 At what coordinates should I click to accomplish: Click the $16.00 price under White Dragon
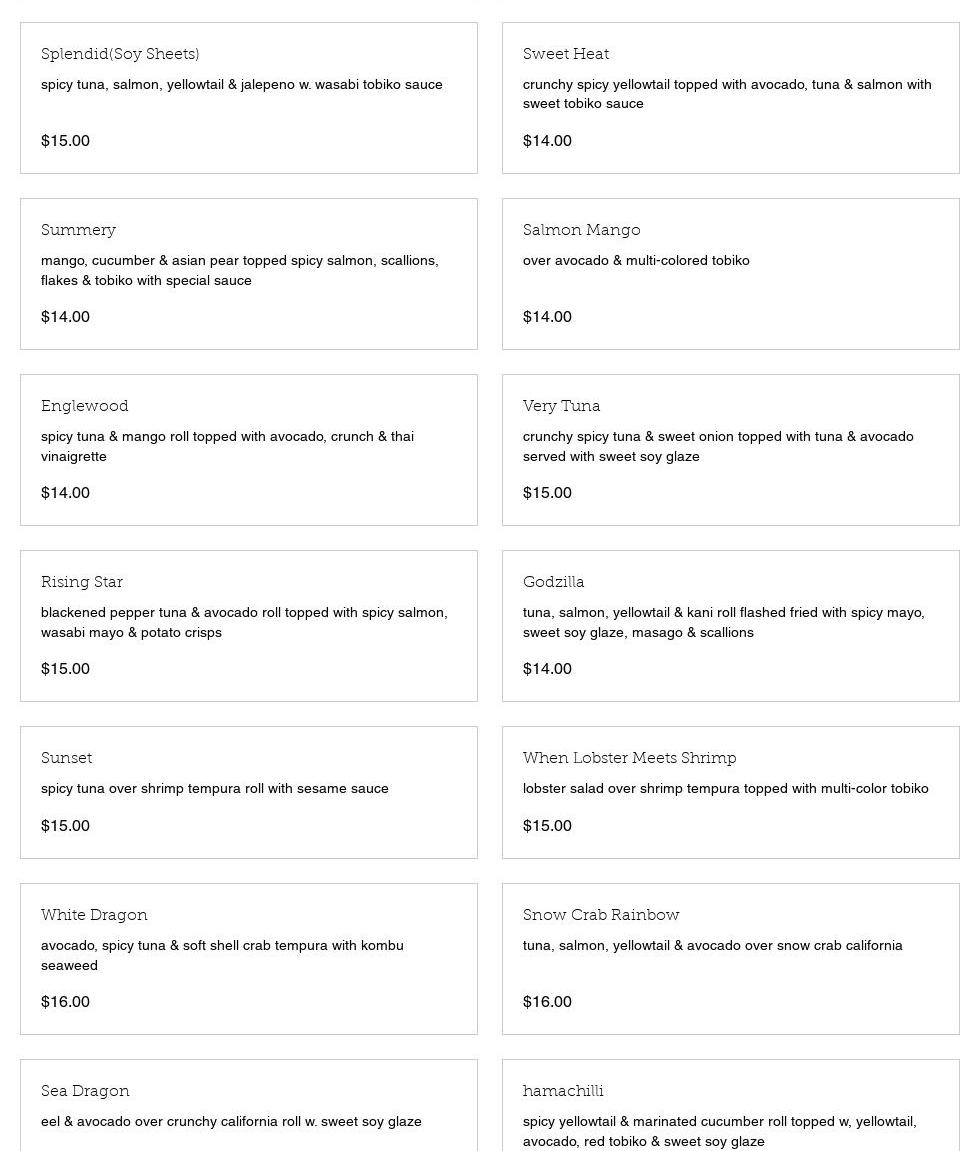coord(65,1001)
